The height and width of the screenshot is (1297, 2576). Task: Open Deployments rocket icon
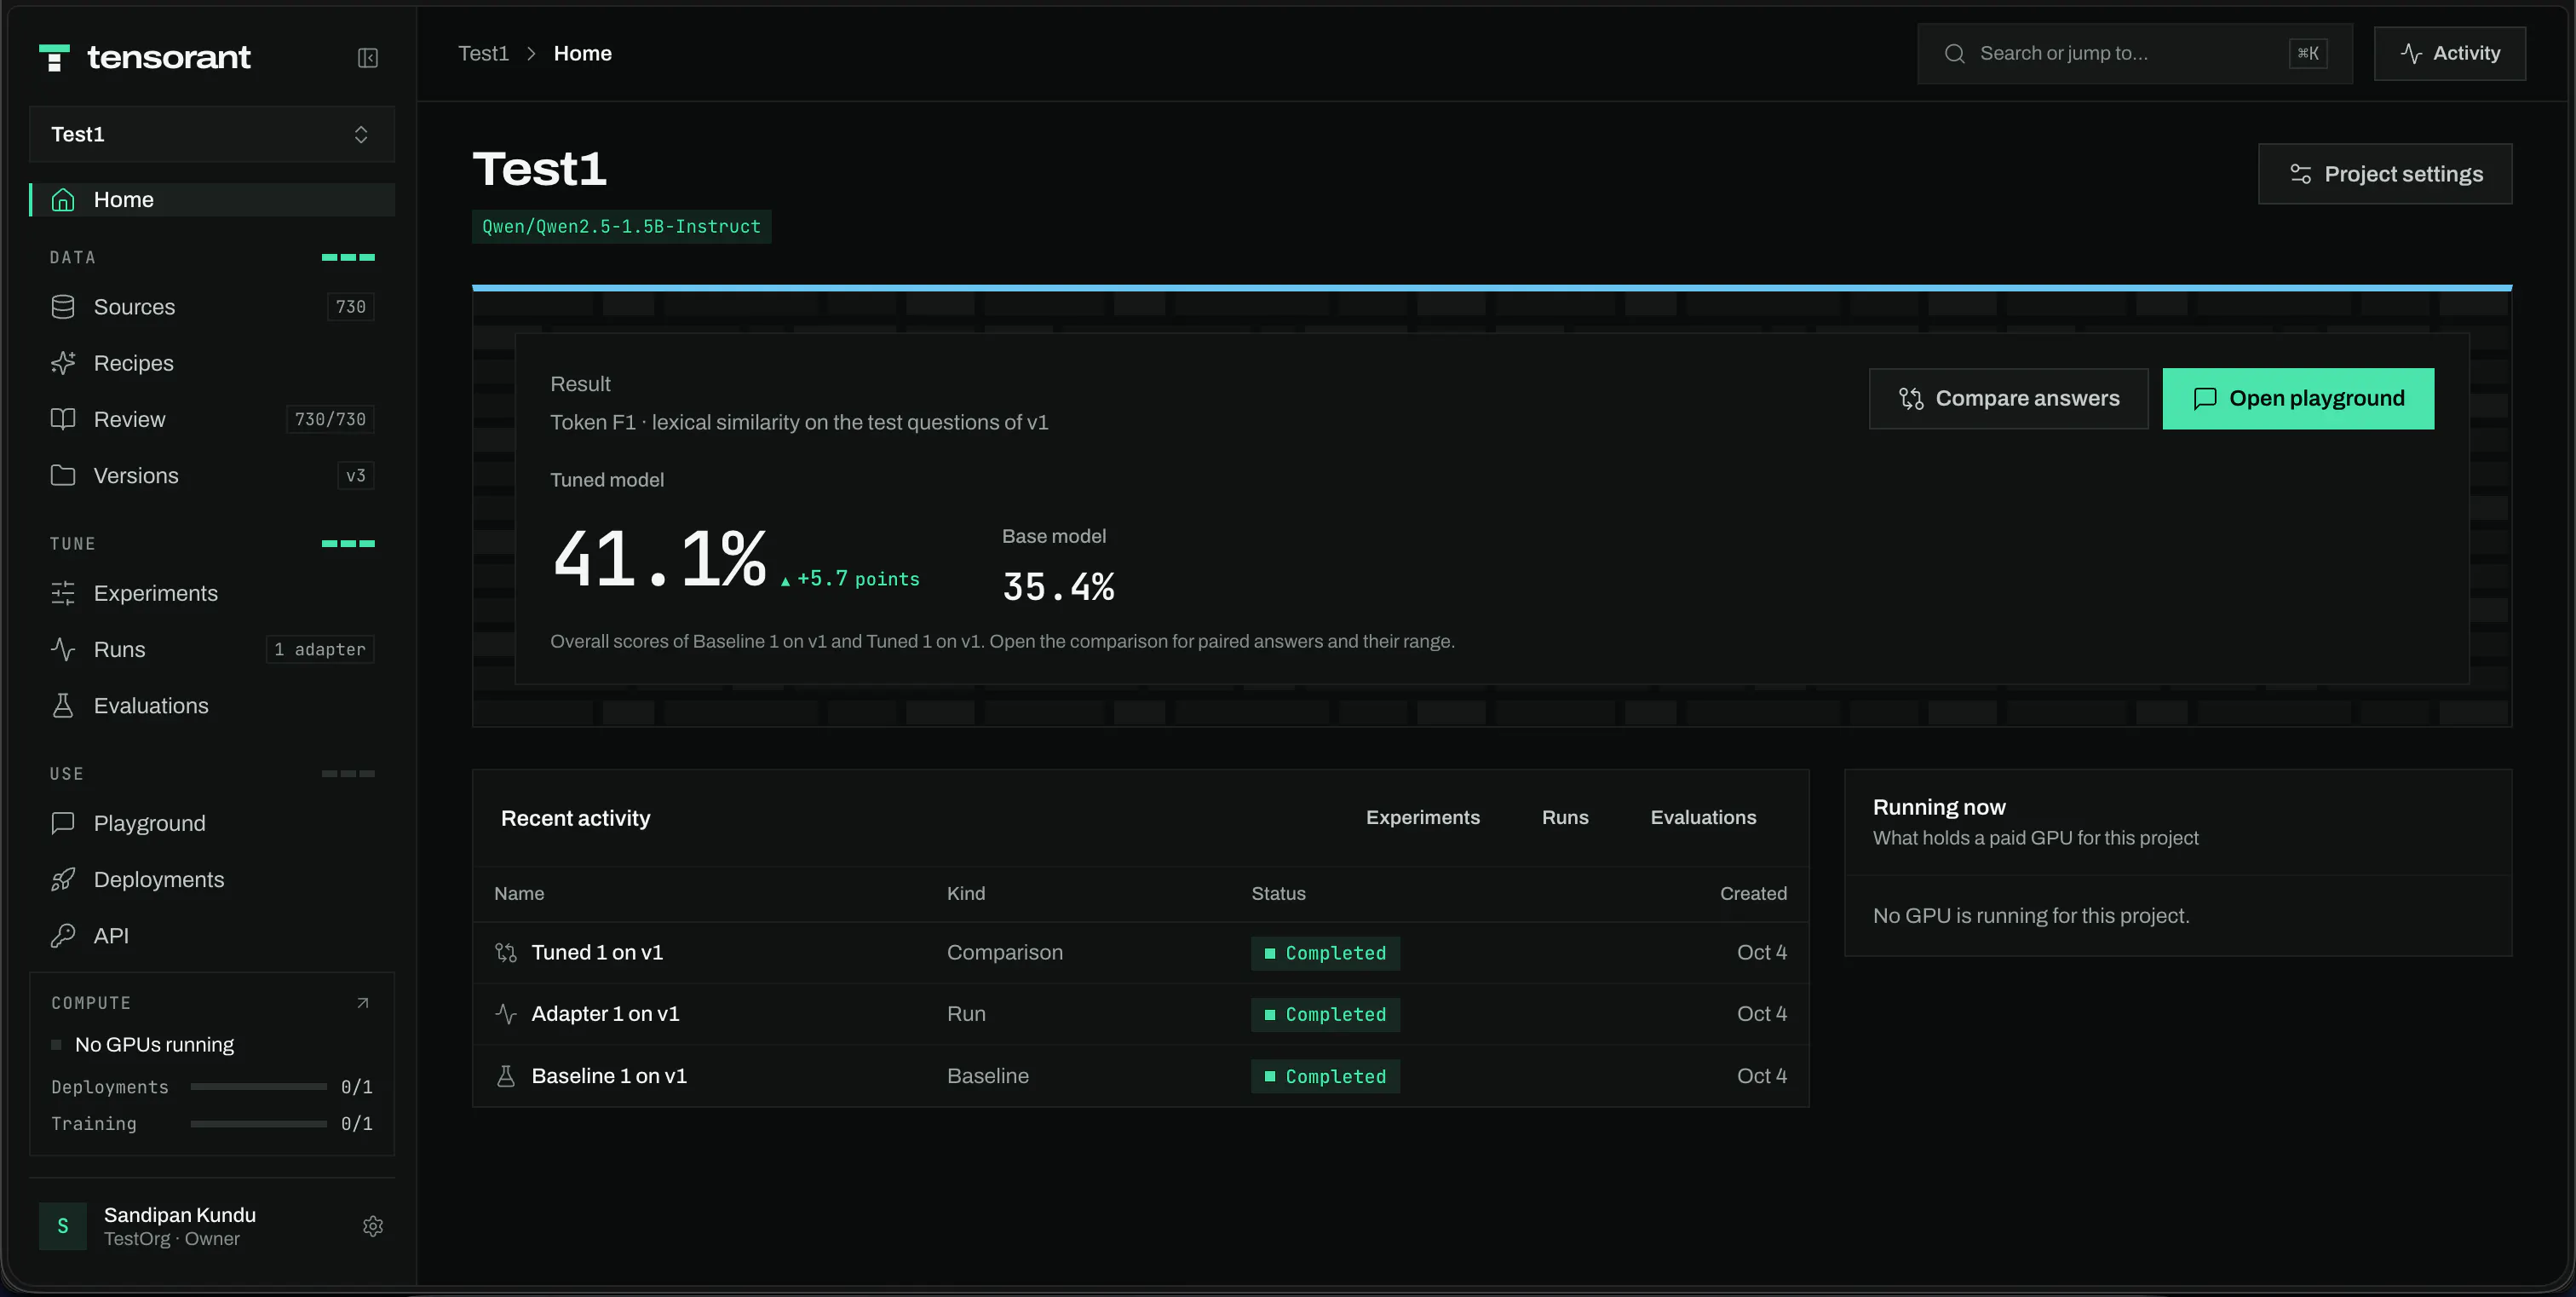click(63, 879)
